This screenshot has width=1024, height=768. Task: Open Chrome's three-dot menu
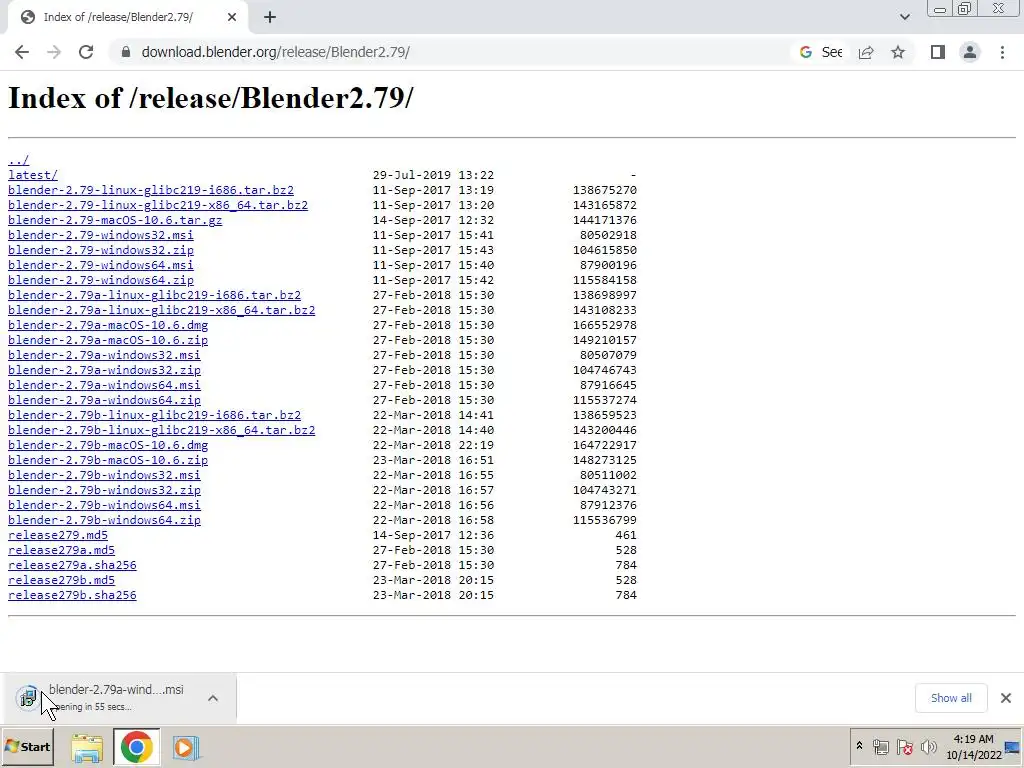tap(1002, 52)
